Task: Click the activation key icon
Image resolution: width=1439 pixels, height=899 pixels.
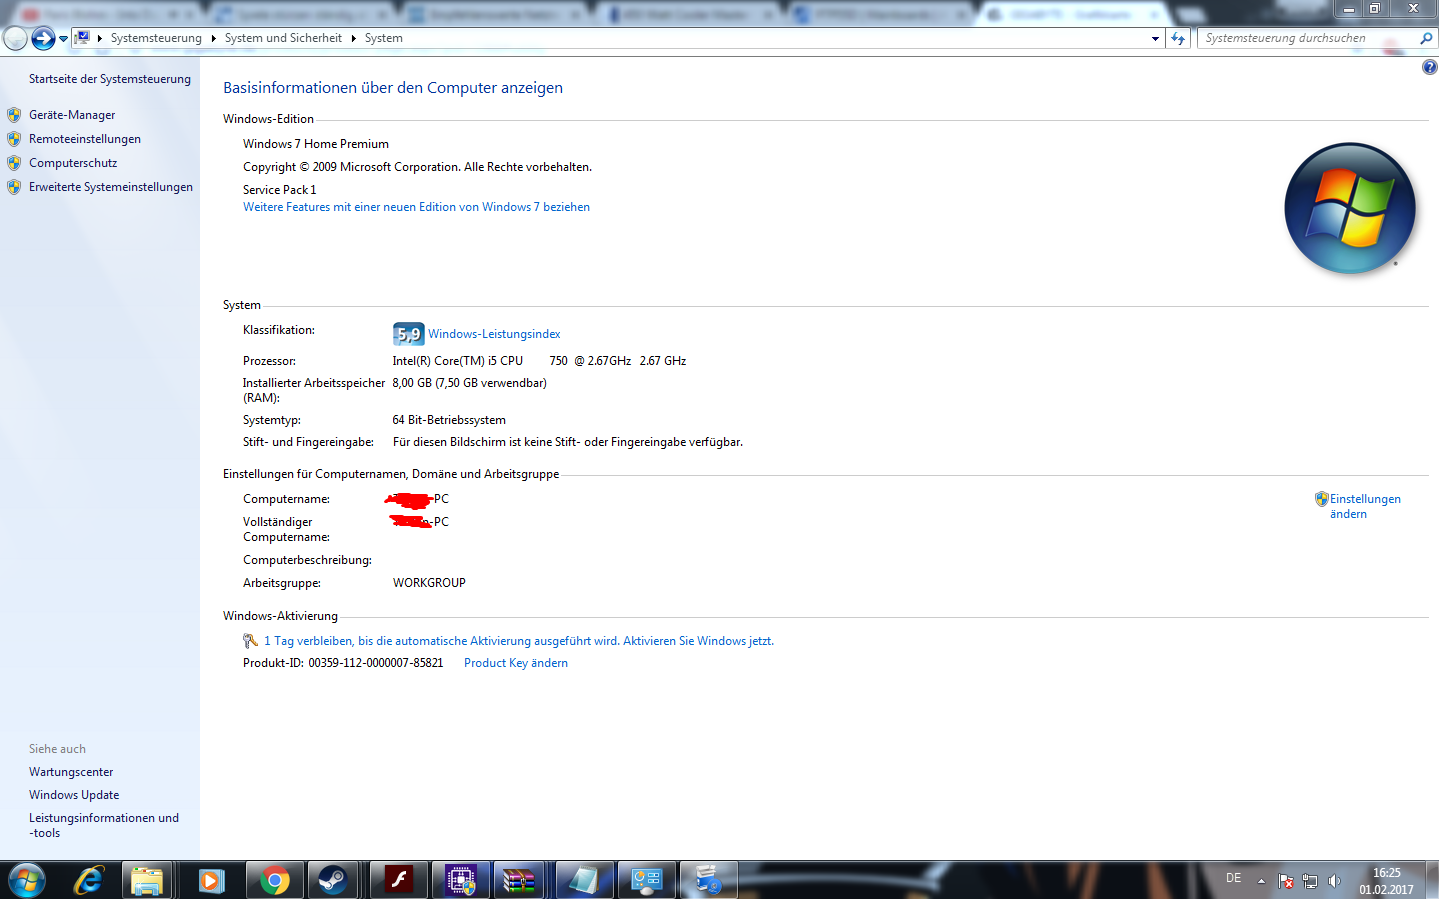Action: pyautogui.click(x=250, y=641)
